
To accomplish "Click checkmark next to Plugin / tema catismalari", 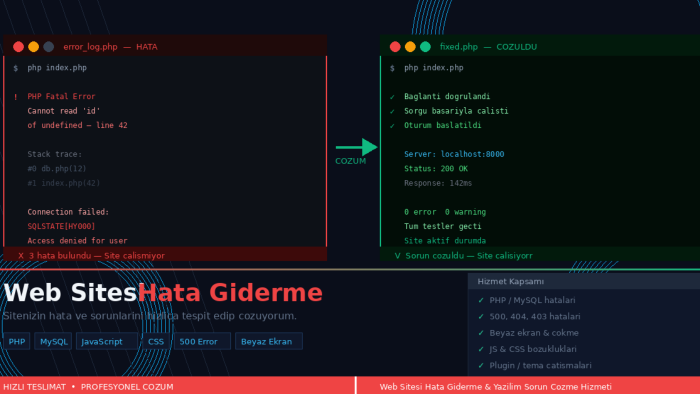I will [x=481, y=365].
